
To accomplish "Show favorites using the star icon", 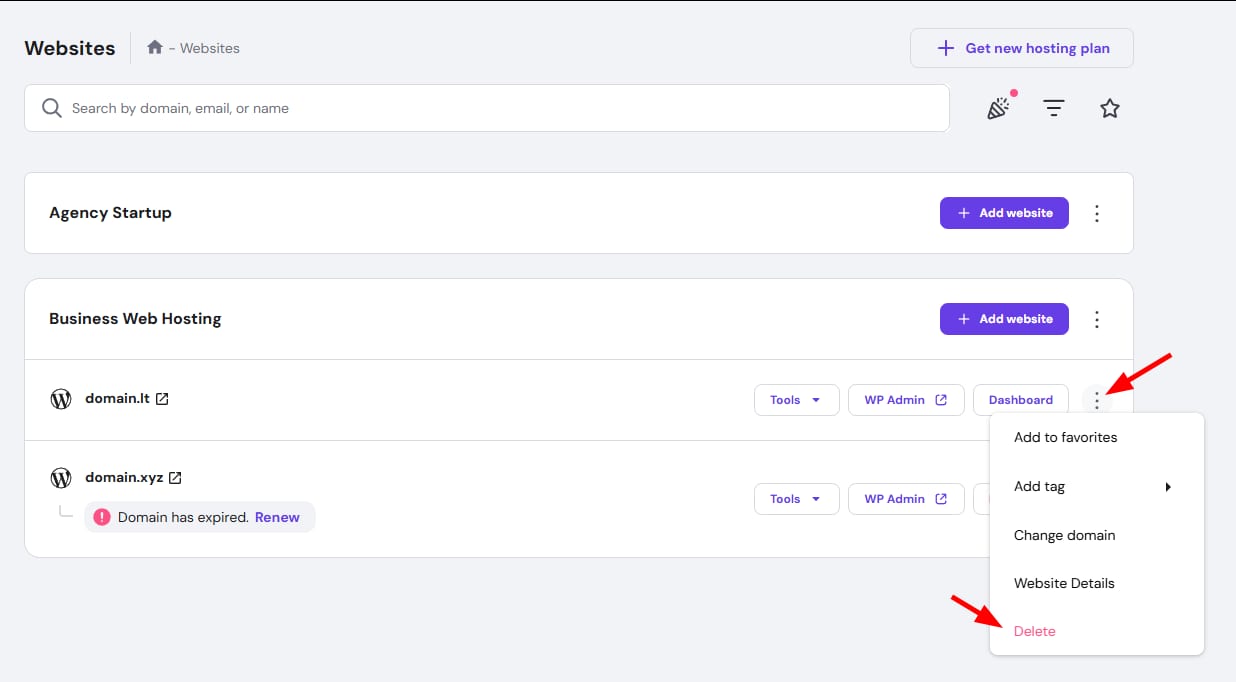I will click(x=1109, y=108).
